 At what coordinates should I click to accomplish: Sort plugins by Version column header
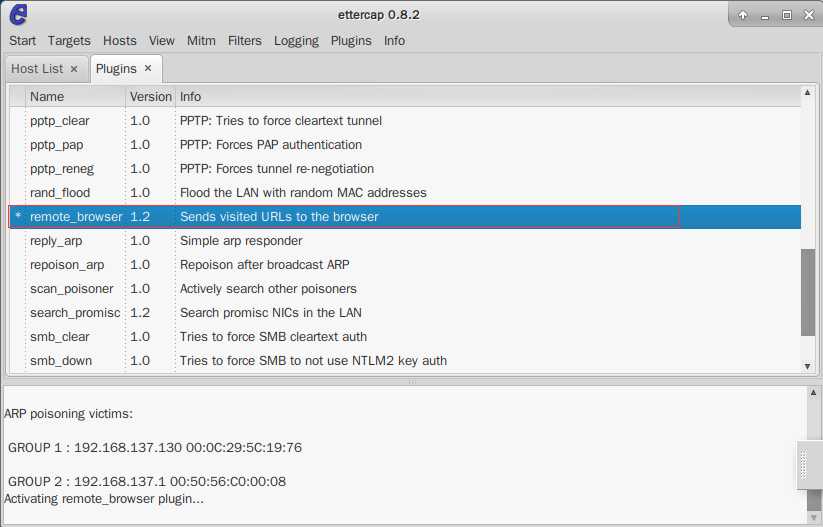(x=151, y=97)
